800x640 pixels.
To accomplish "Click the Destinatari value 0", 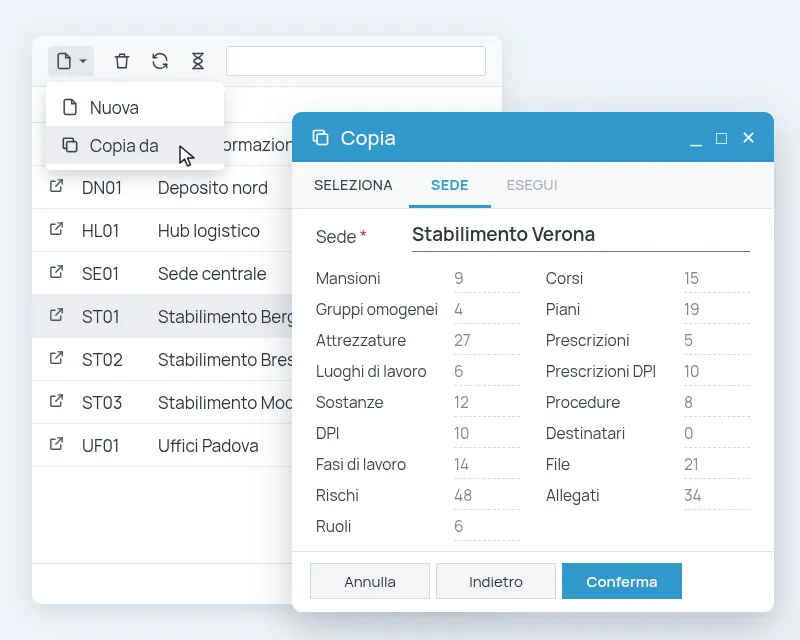I will click(x=717, y=434).
